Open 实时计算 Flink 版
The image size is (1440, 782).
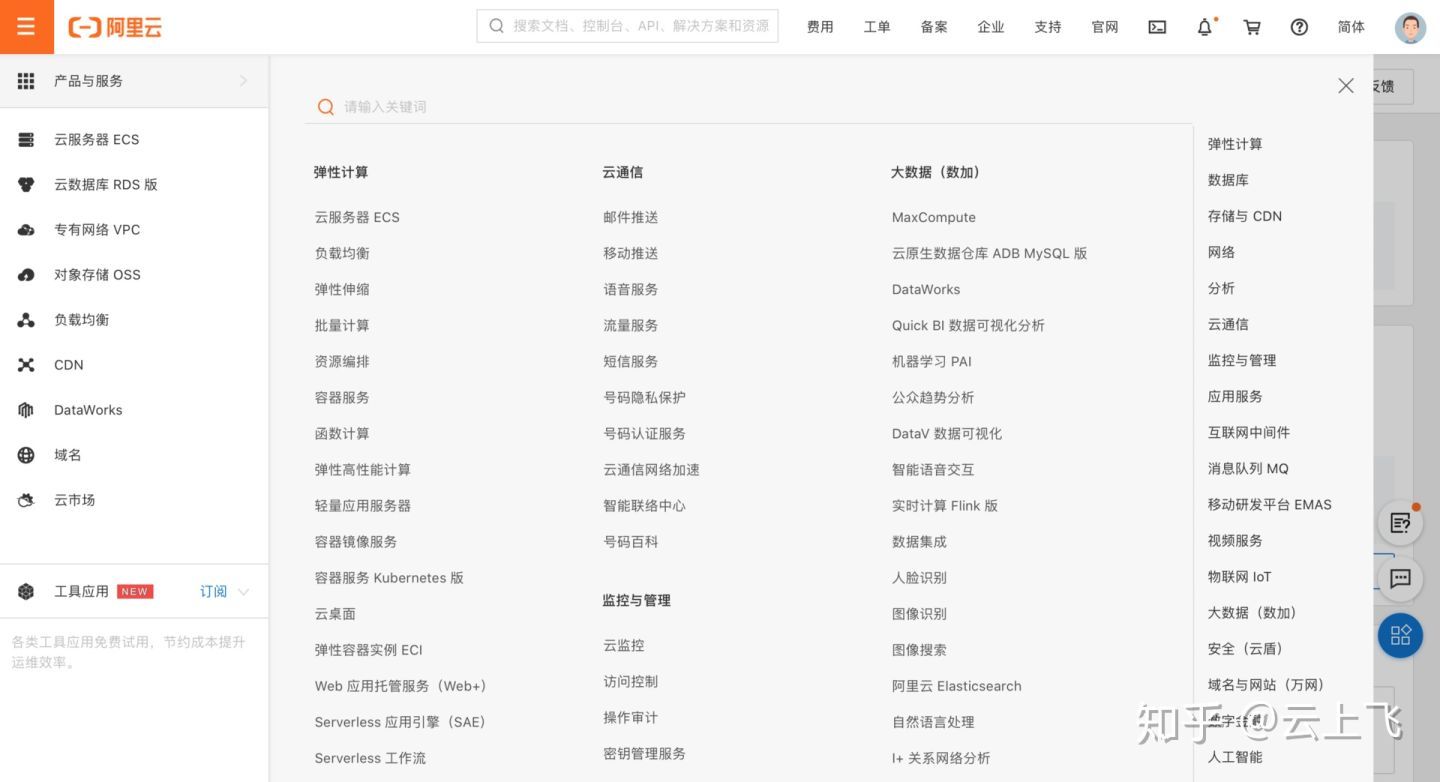pos(945,505)
